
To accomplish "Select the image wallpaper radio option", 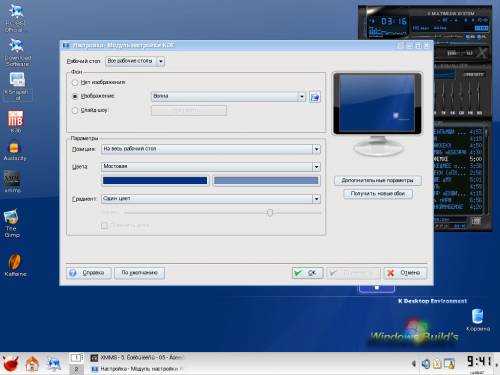I will pos(75,96).
